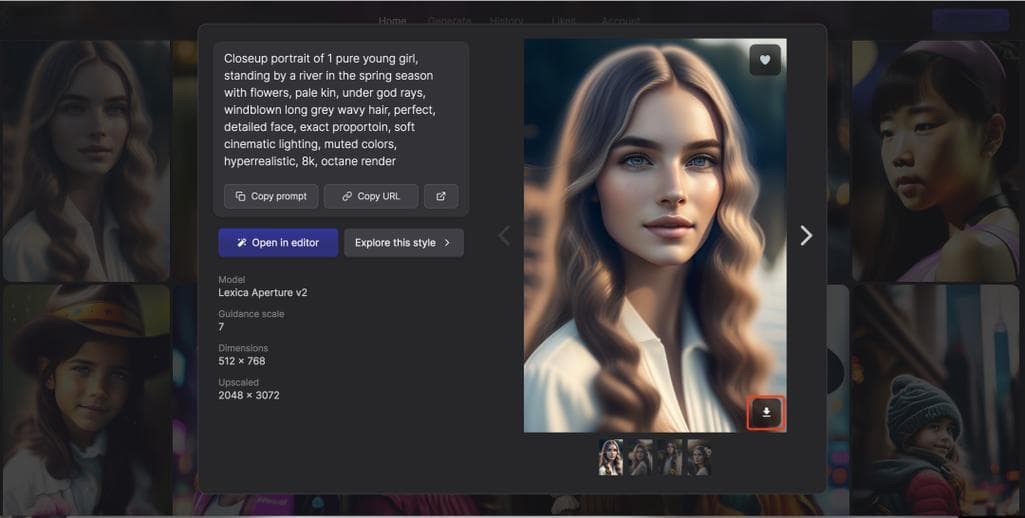Select the fourth variation thumbnail

coord(699,457)
